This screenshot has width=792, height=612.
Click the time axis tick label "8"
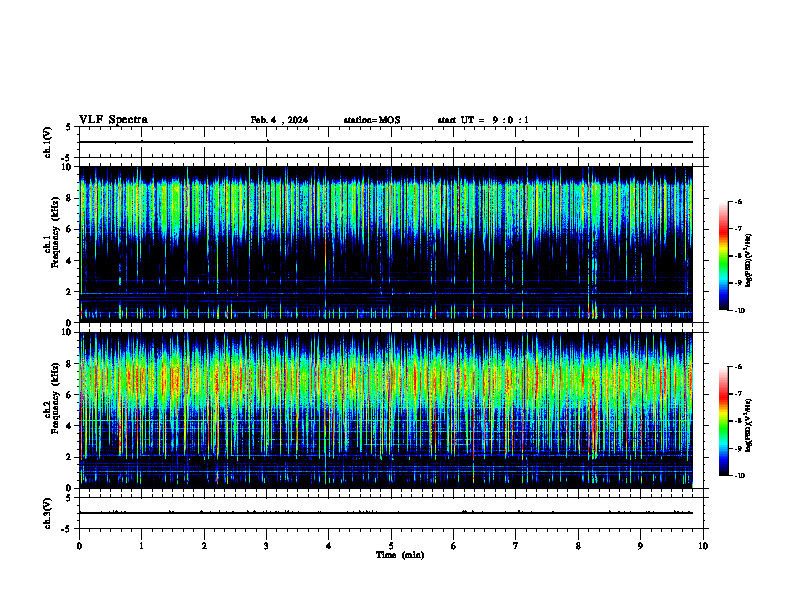[578, 546]
